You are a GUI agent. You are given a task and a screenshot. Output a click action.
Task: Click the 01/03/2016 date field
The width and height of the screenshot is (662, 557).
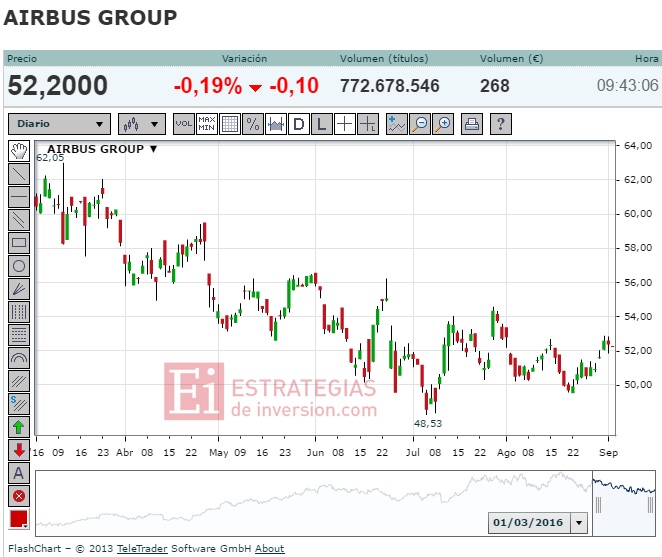point(529,523)
